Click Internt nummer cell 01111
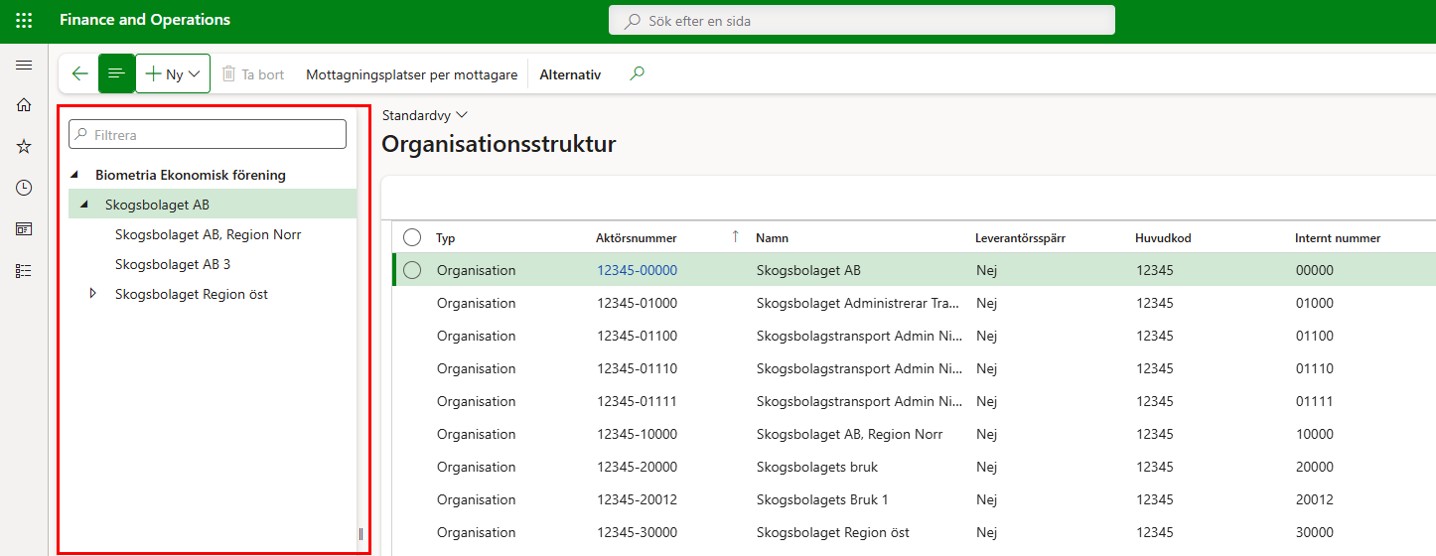 click(x=1315, y=401)
